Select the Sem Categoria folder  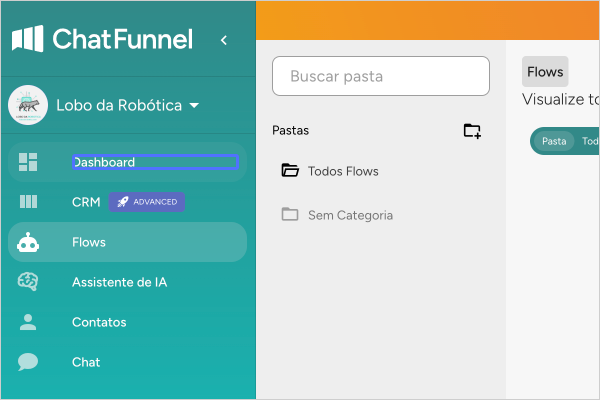tap(337, 215)
